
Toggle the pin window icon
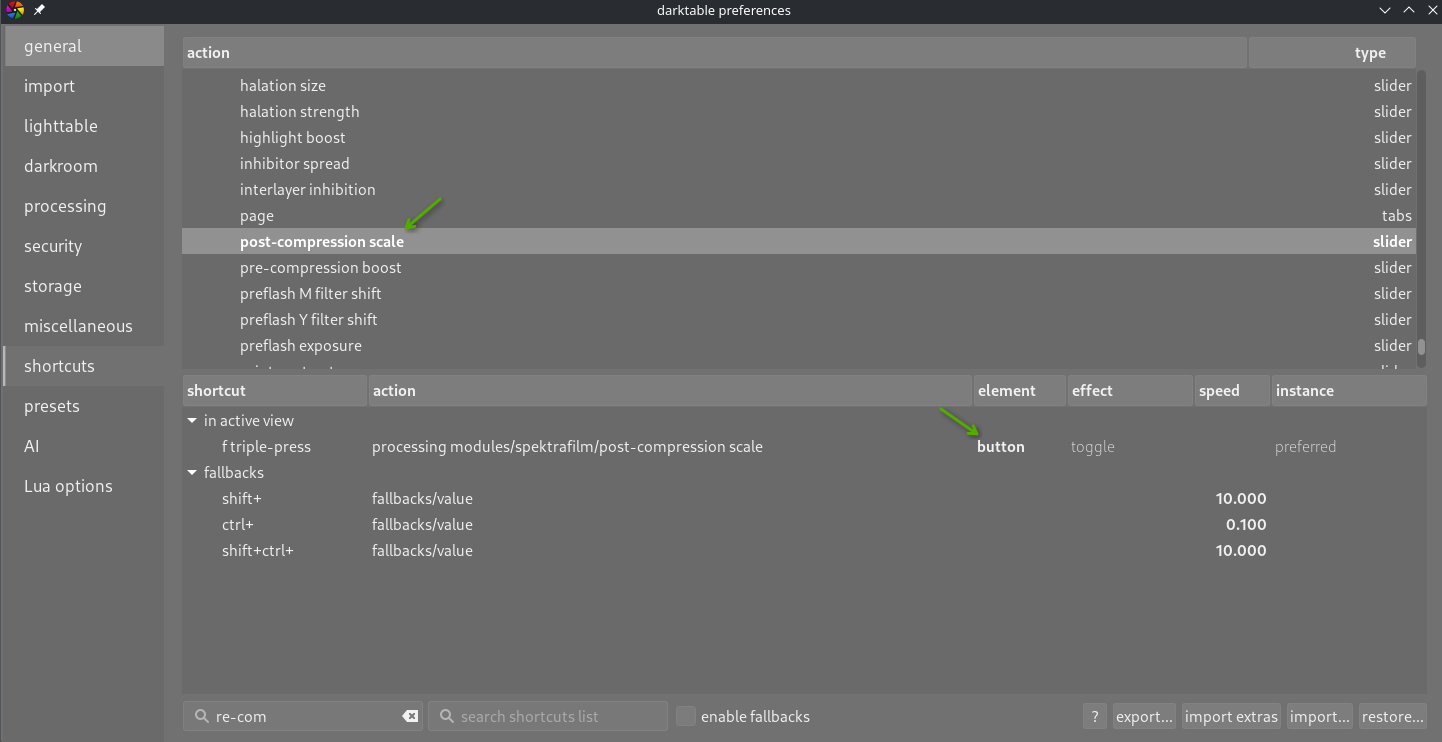tap(38, 10)
